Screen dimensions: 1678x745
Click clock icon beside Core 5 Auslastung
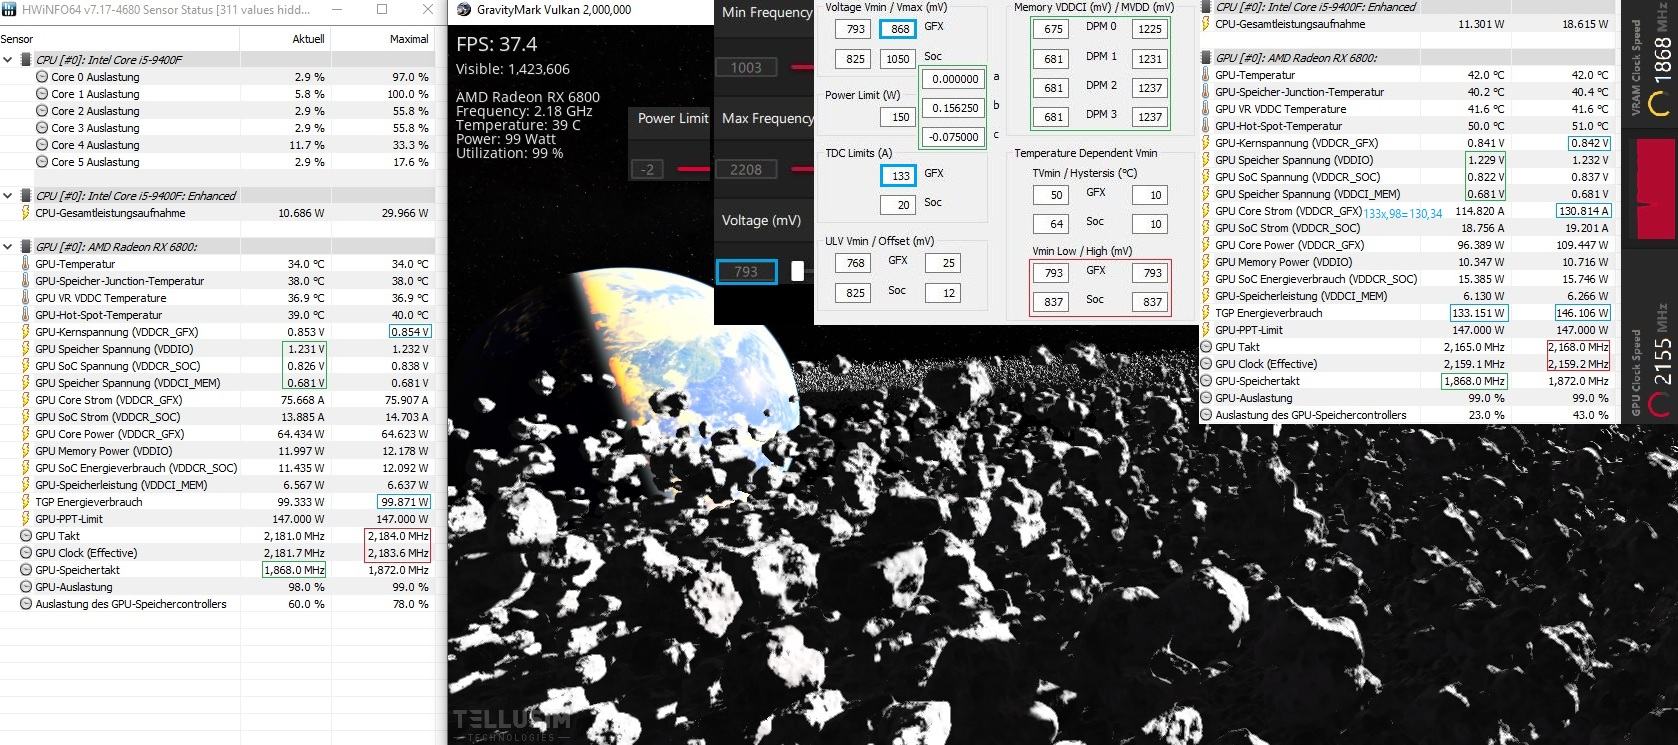coord(42,162)
